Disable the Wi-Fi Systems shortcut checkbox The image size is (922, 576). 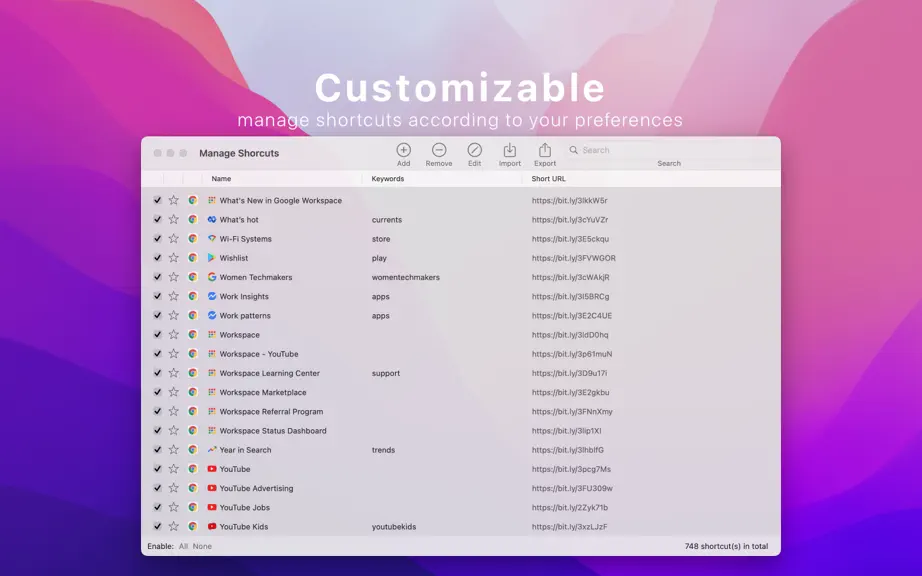click(157, 239)
